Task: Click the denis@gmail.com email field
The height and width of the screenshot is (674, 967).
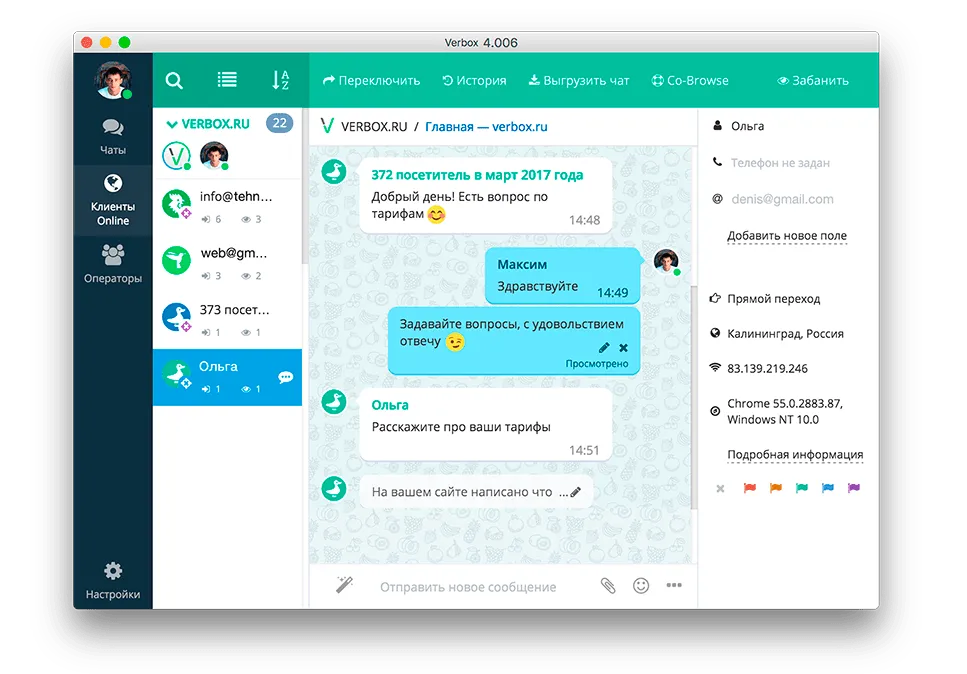Action: [782, 199]
